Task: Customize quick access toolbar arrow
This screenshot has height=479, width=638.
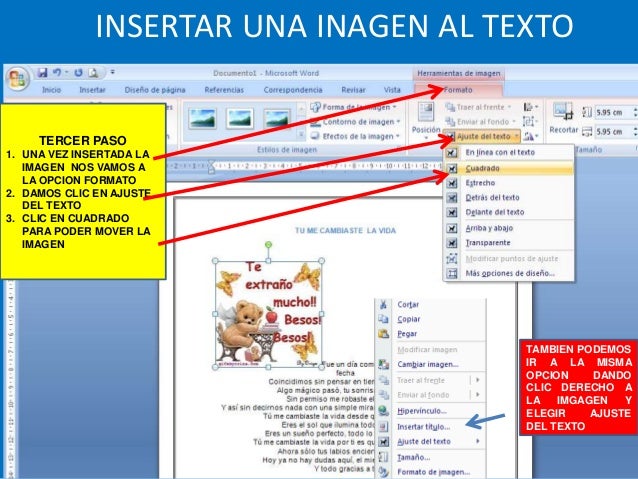Action: coord(112,72)
